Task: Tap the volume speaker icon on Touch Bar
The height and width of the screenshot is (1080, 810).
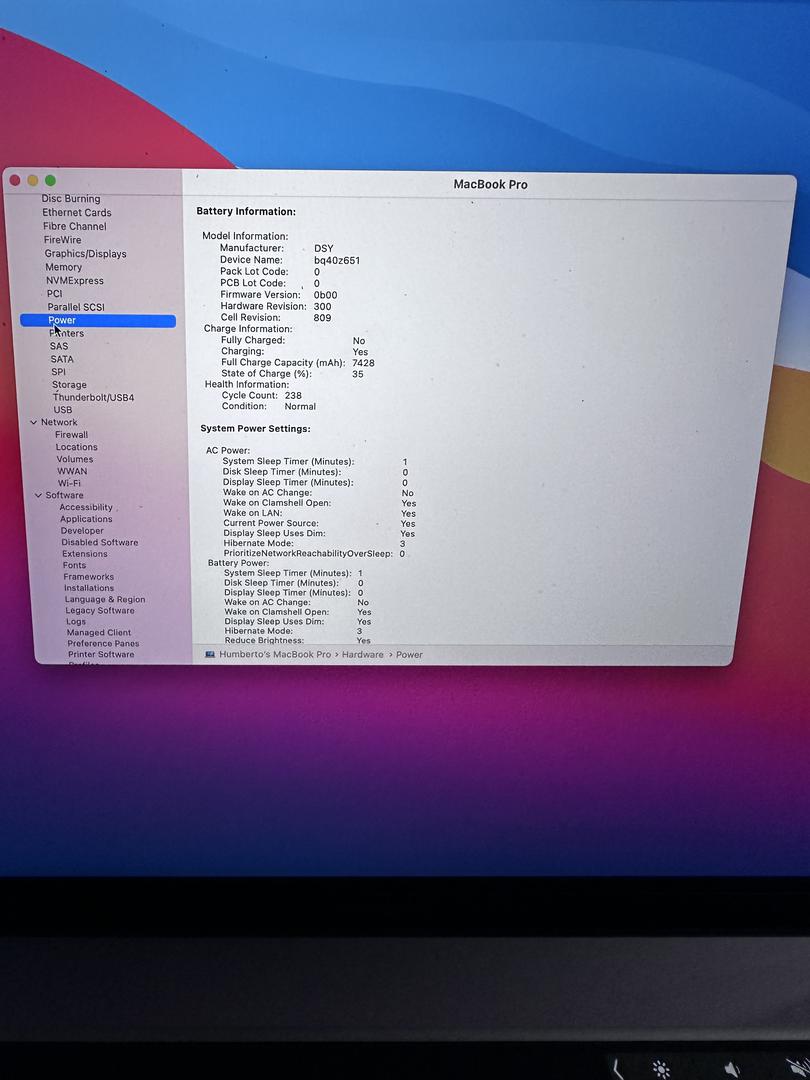Action: [732, 1070]
